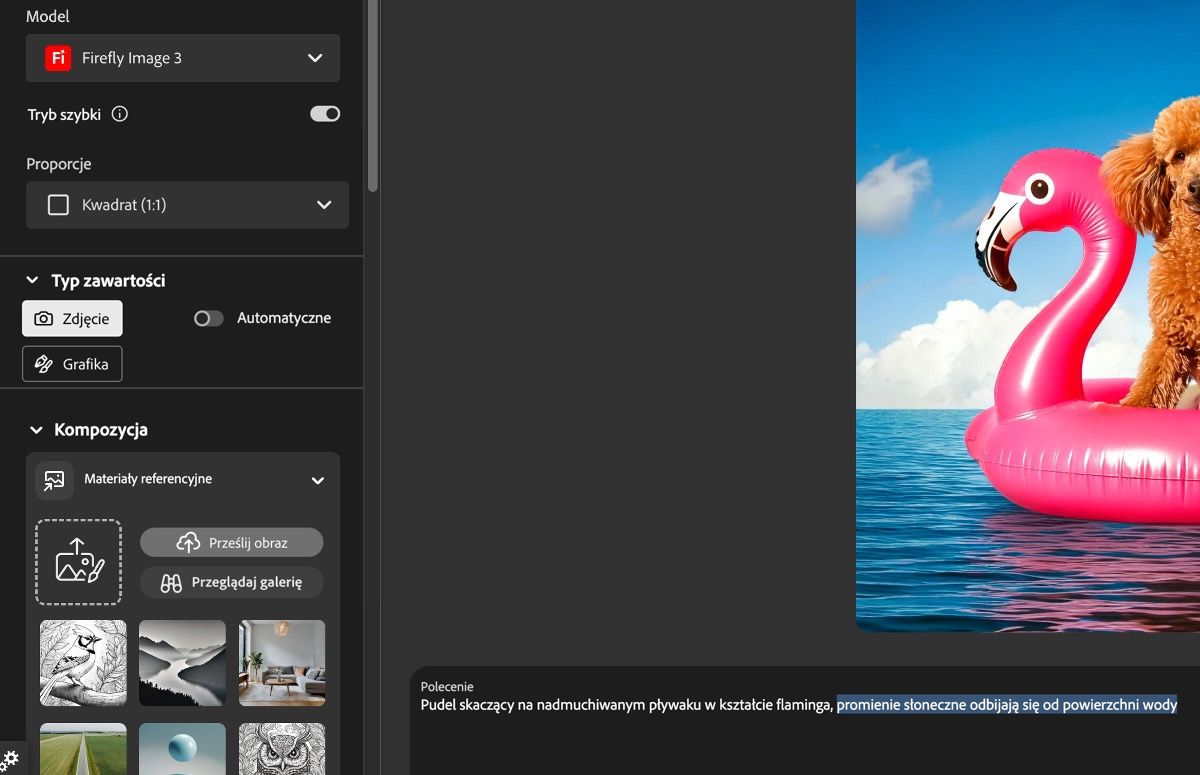Select the owl mandala reference thumbnail
Viewport: 1200px width, 775px height.
click(282, 749)
